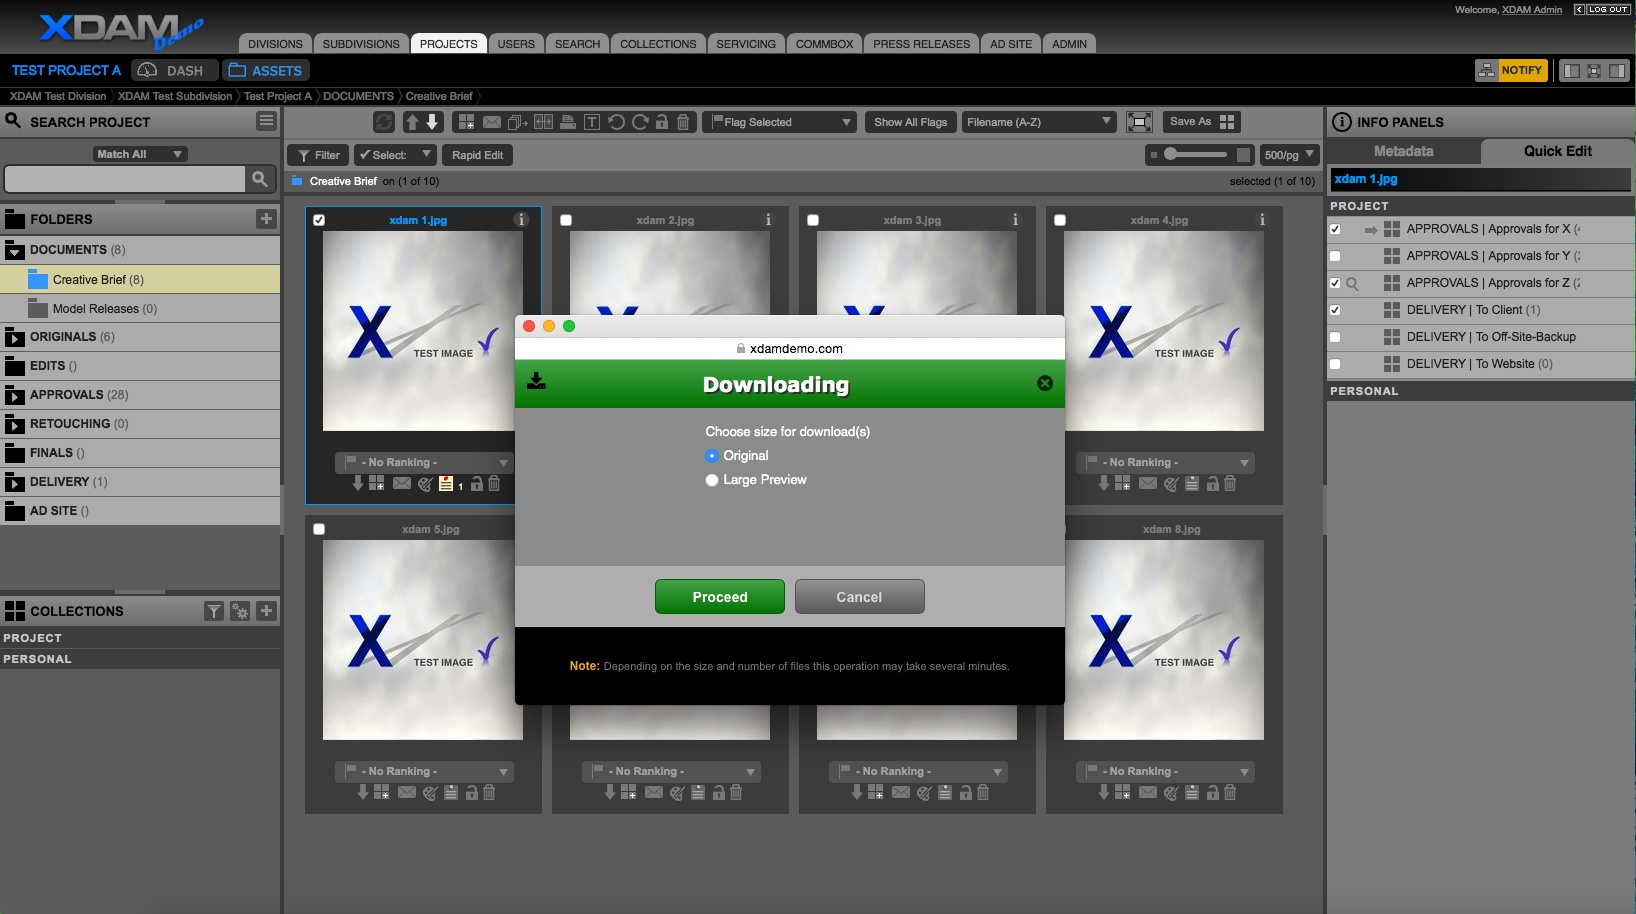Open the Flag Selected dropdown

pyautogui.click(x=780, y=122)
